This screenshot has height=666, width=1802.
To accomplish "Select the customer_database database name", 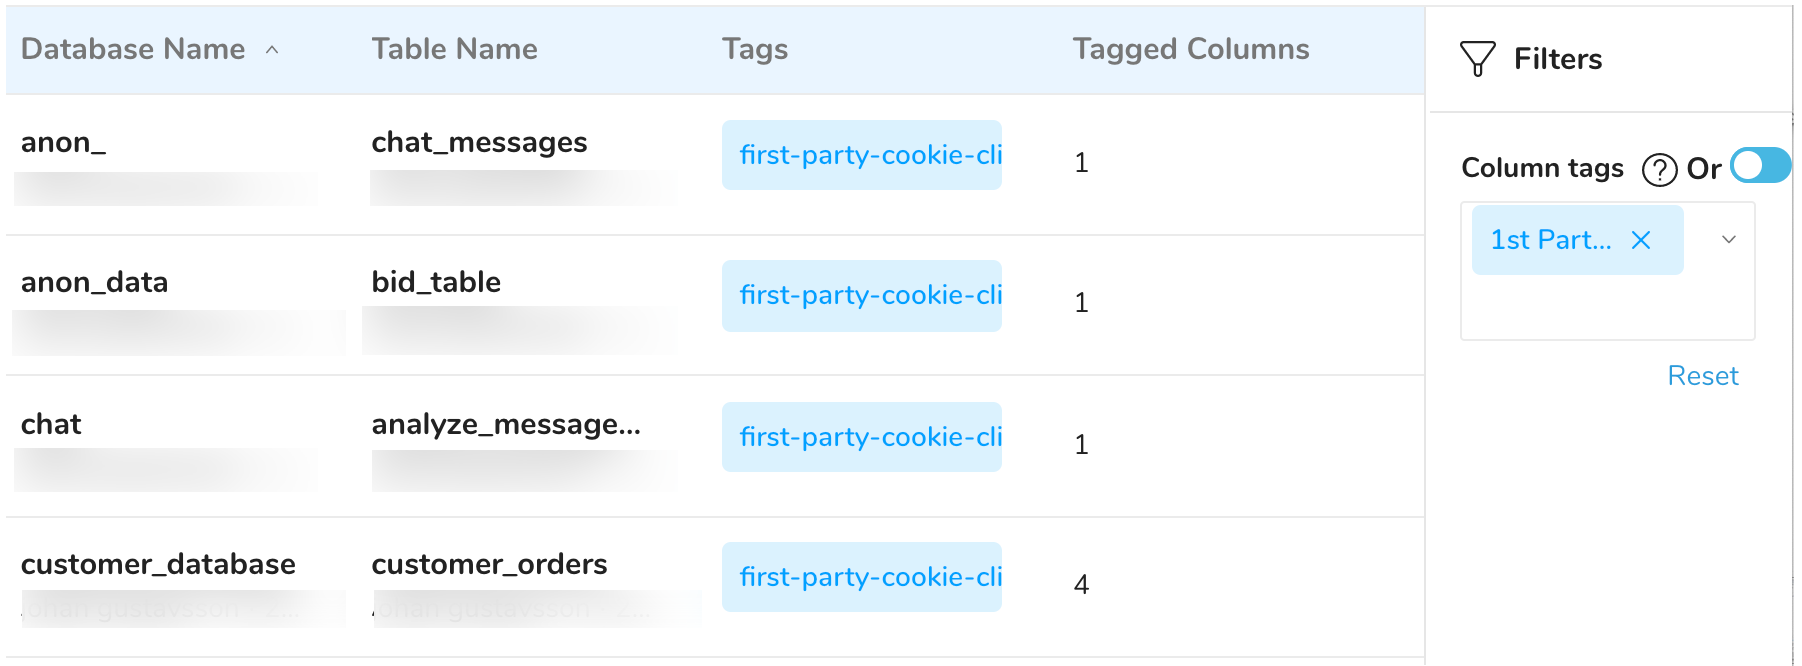I will coord(158,564).
